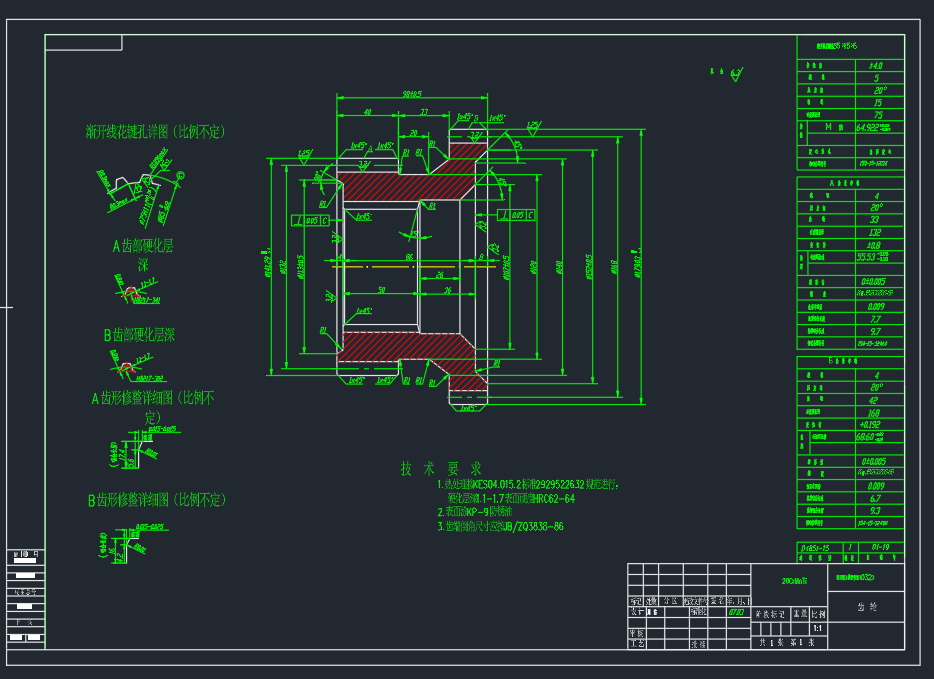Click the 20CrMnTi material cell in title block

(794, 580)
